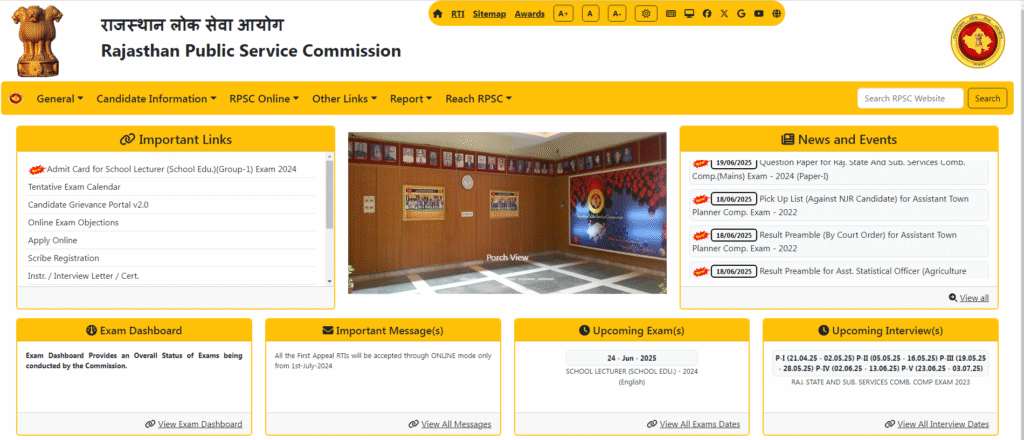Click the newspaper icon beside News and Events

(x=788, y=140)
